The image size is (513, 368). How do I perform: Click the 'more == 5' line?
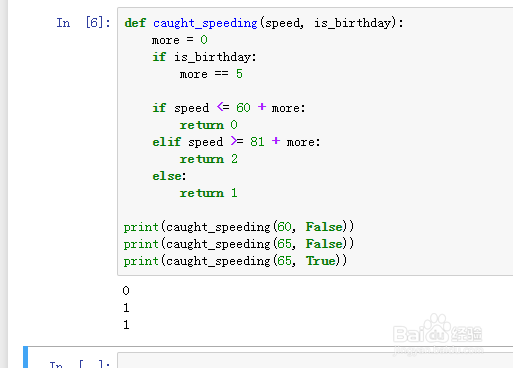pos(211,74)
